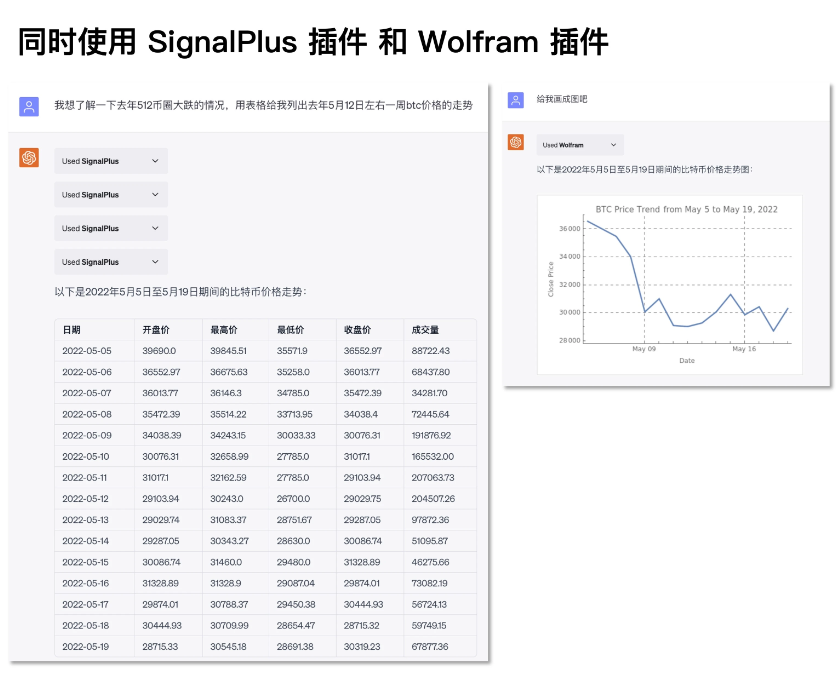This screenshot has height=677, width=839.
Task: Click the Close Price axis label
Action: 551,279
